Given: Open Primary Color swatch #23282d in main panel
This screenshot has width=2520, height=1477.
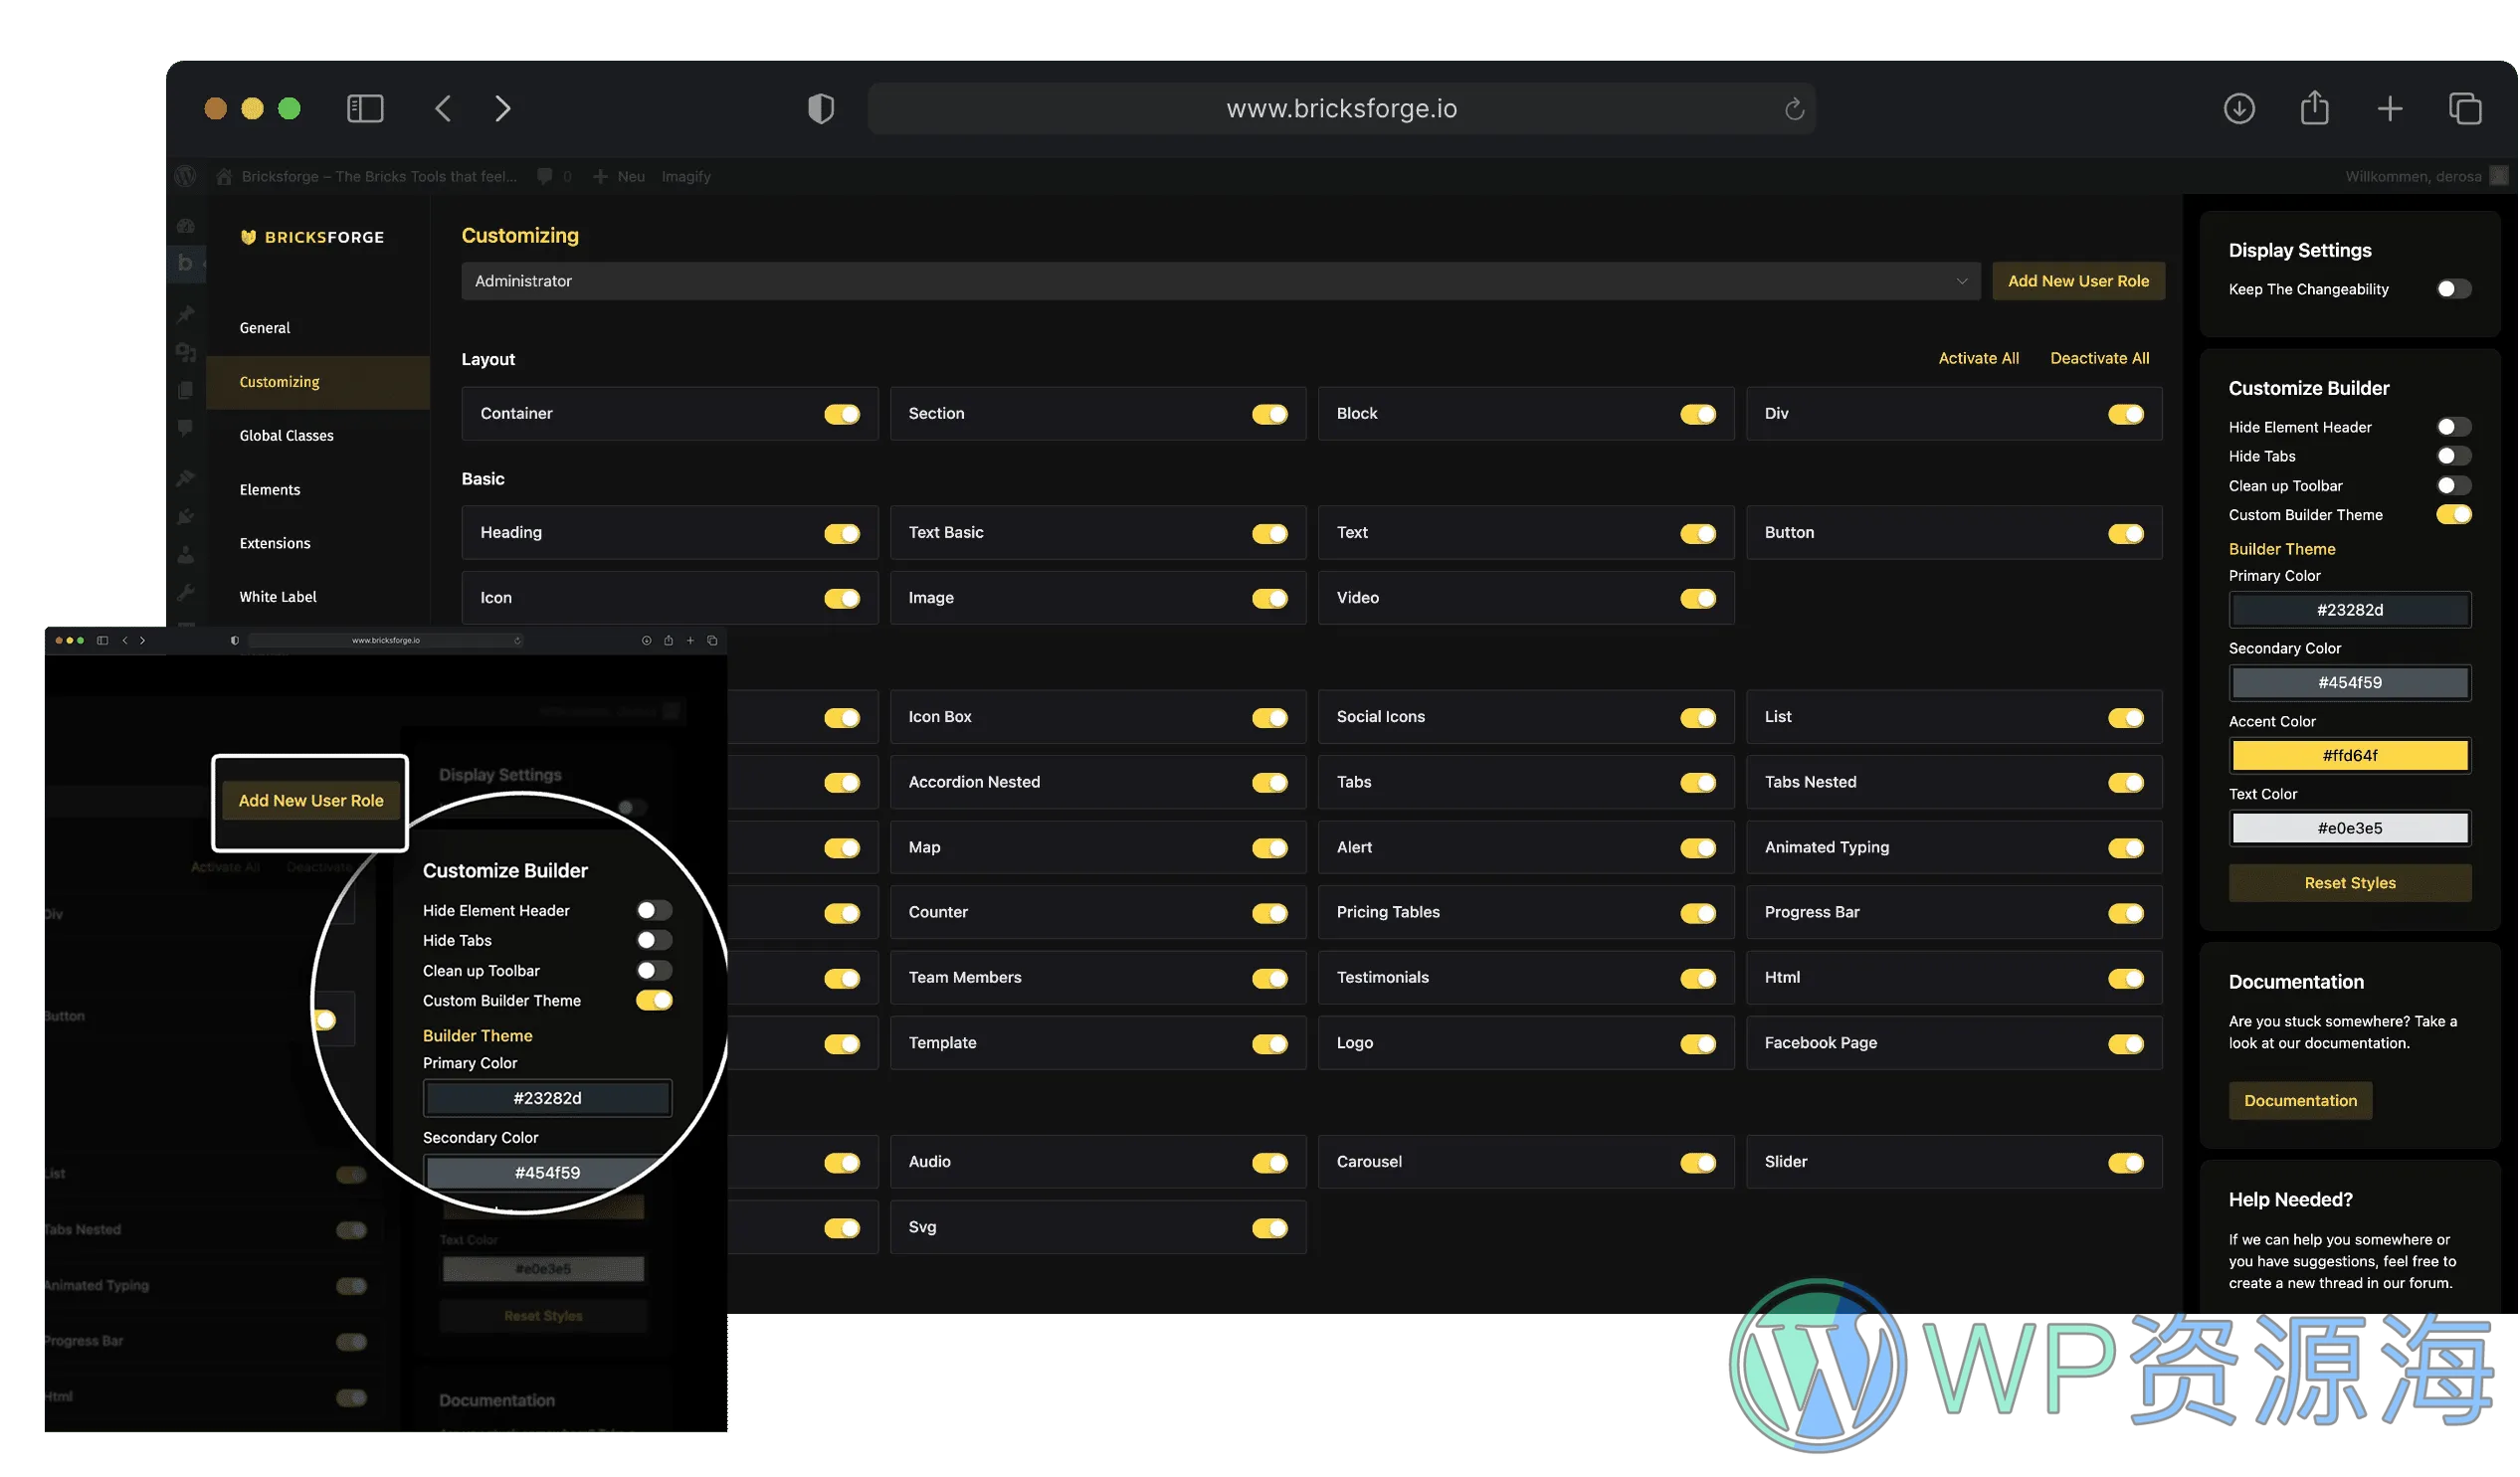Looking at the screenshot, I should pyautogui.click(x=2350, y=610).
